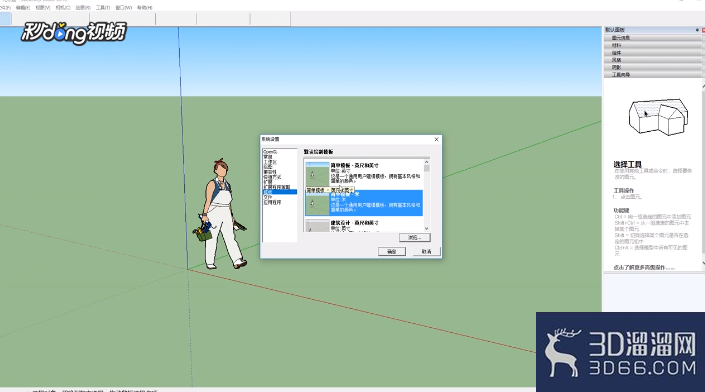Open the 视图(V) menu
The height and width of the screenshot is (392, 705).
(43, 8)
